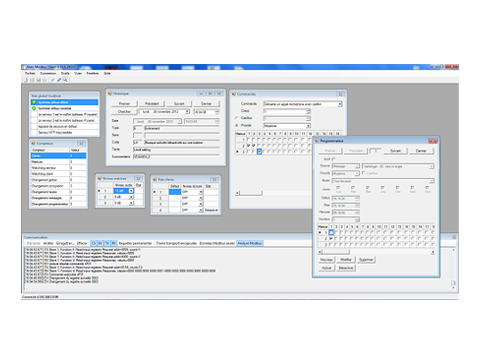Click Premier button in Historique window
The width and height of the screenshot is (480, 360).
(124, 104)
